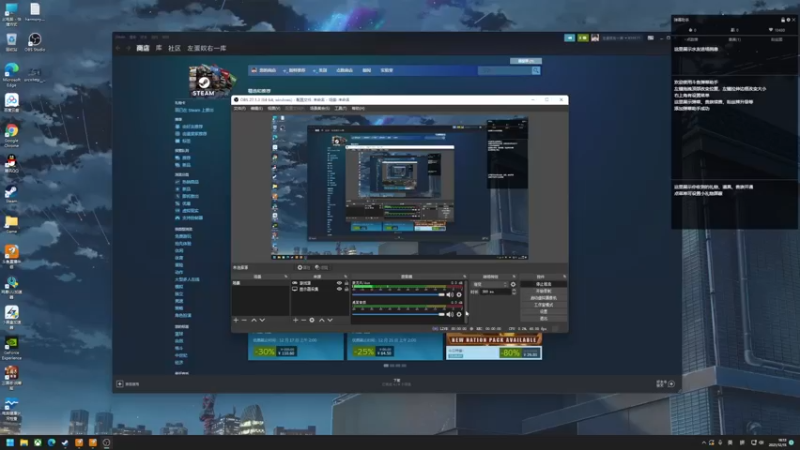This screenshot has height=450, width=800.
Task: Pop out Controls dock panel icon
Action: [564, 277]
